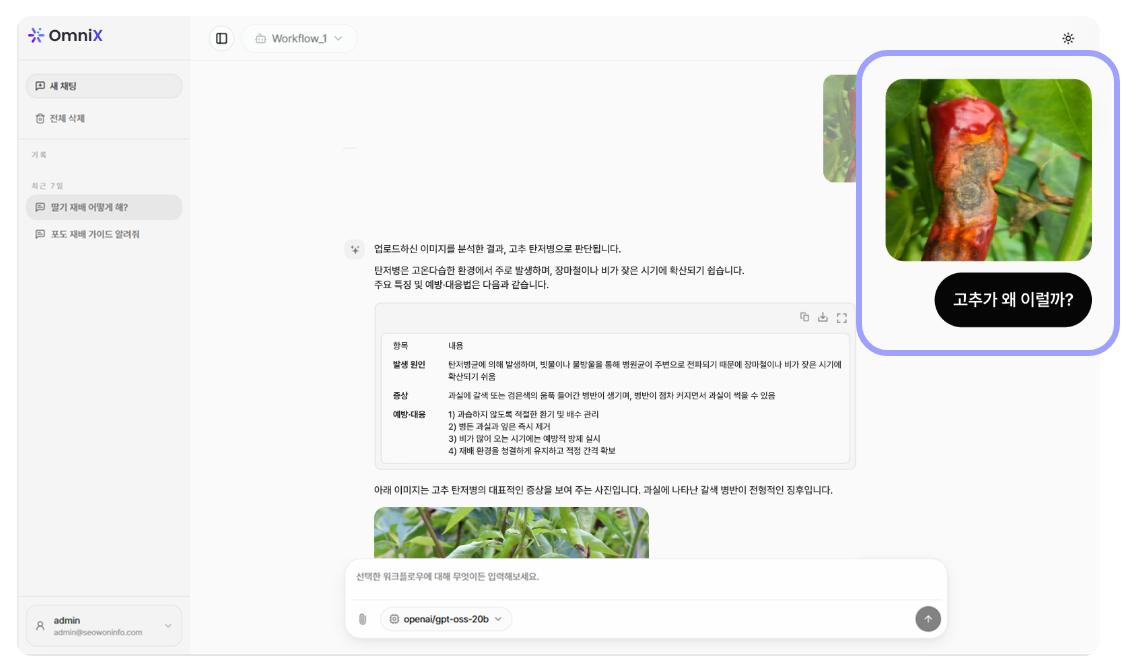Click the robot icon in Workflow_1 selector
The width and height of the screenshot is (1136, 672).
(x=261, y=38)
